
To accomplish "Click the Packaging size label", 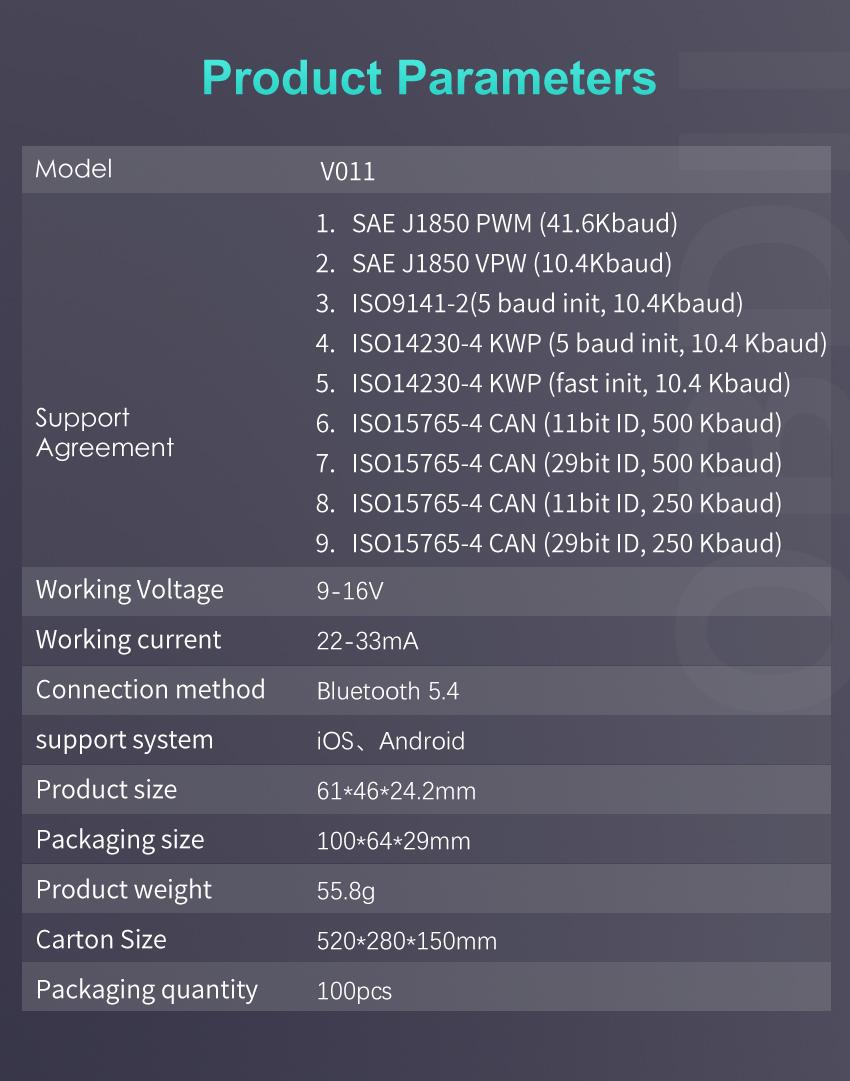I will [x=120, y=840].
